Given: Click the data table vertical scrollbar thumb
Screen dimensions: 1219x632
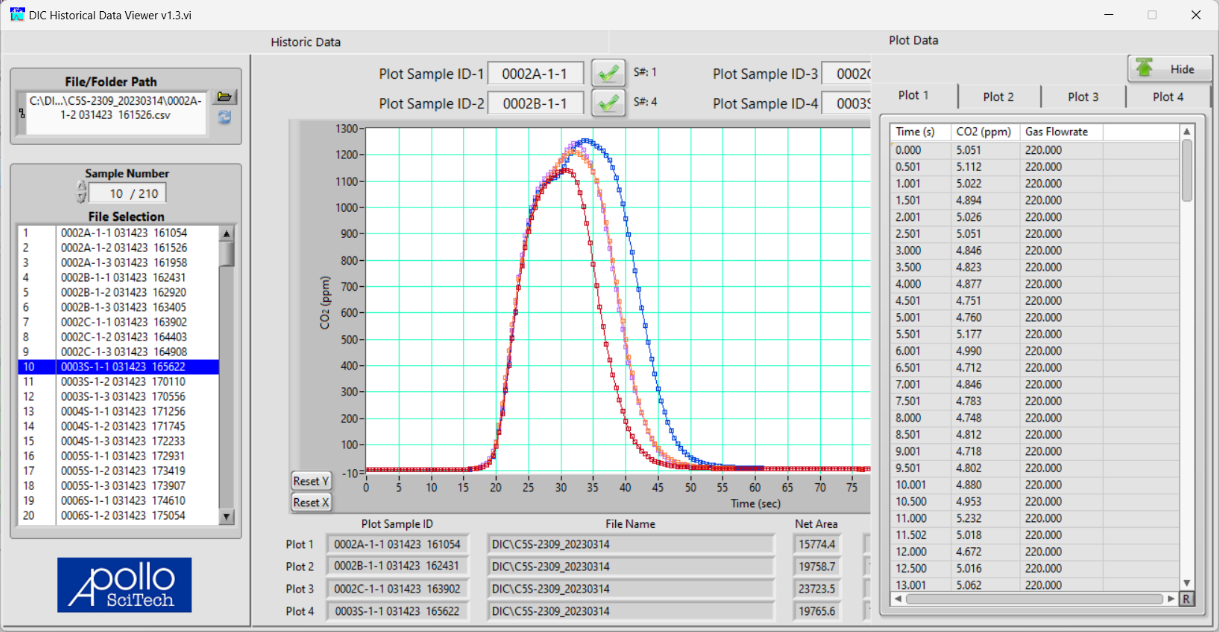Looking at the screenshot, I should [x=1186, y=170].
